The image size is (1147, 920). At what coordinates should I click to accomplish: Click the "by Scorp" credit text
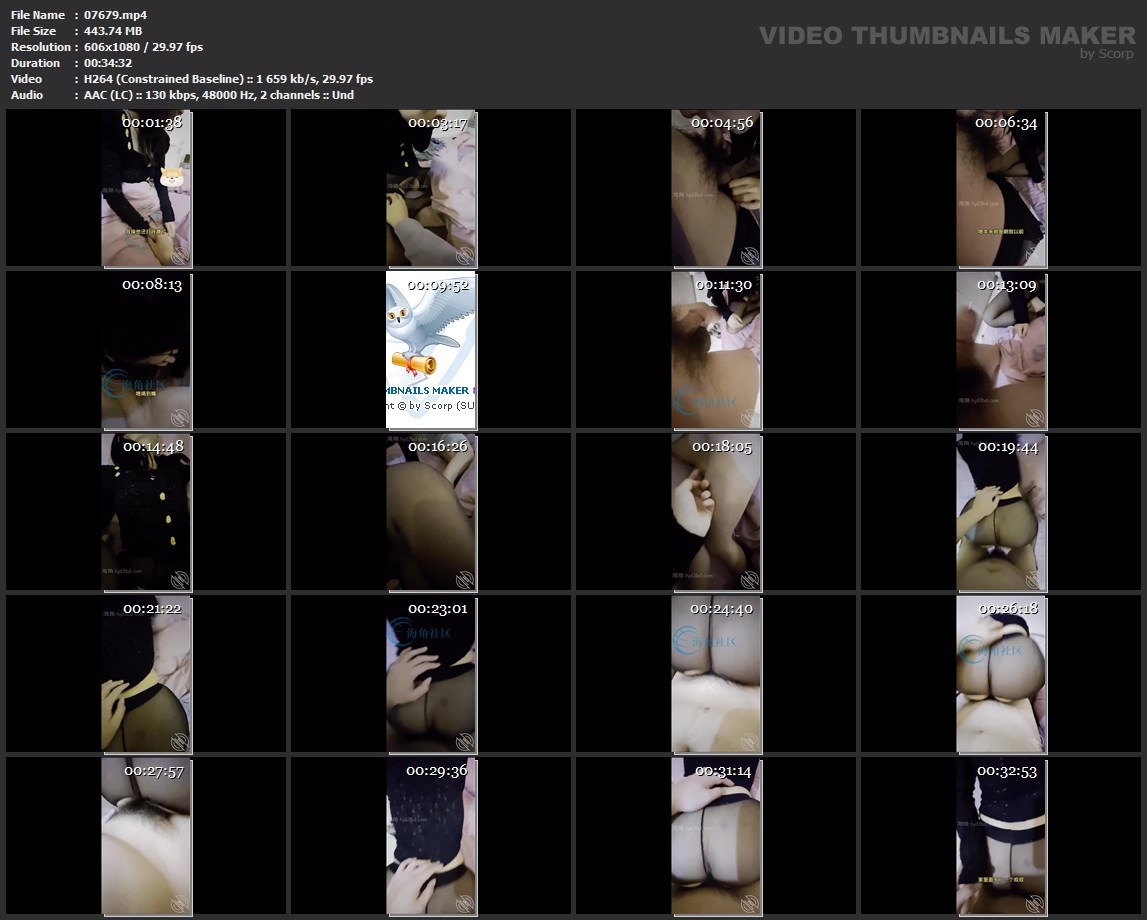click(1106, 54)
